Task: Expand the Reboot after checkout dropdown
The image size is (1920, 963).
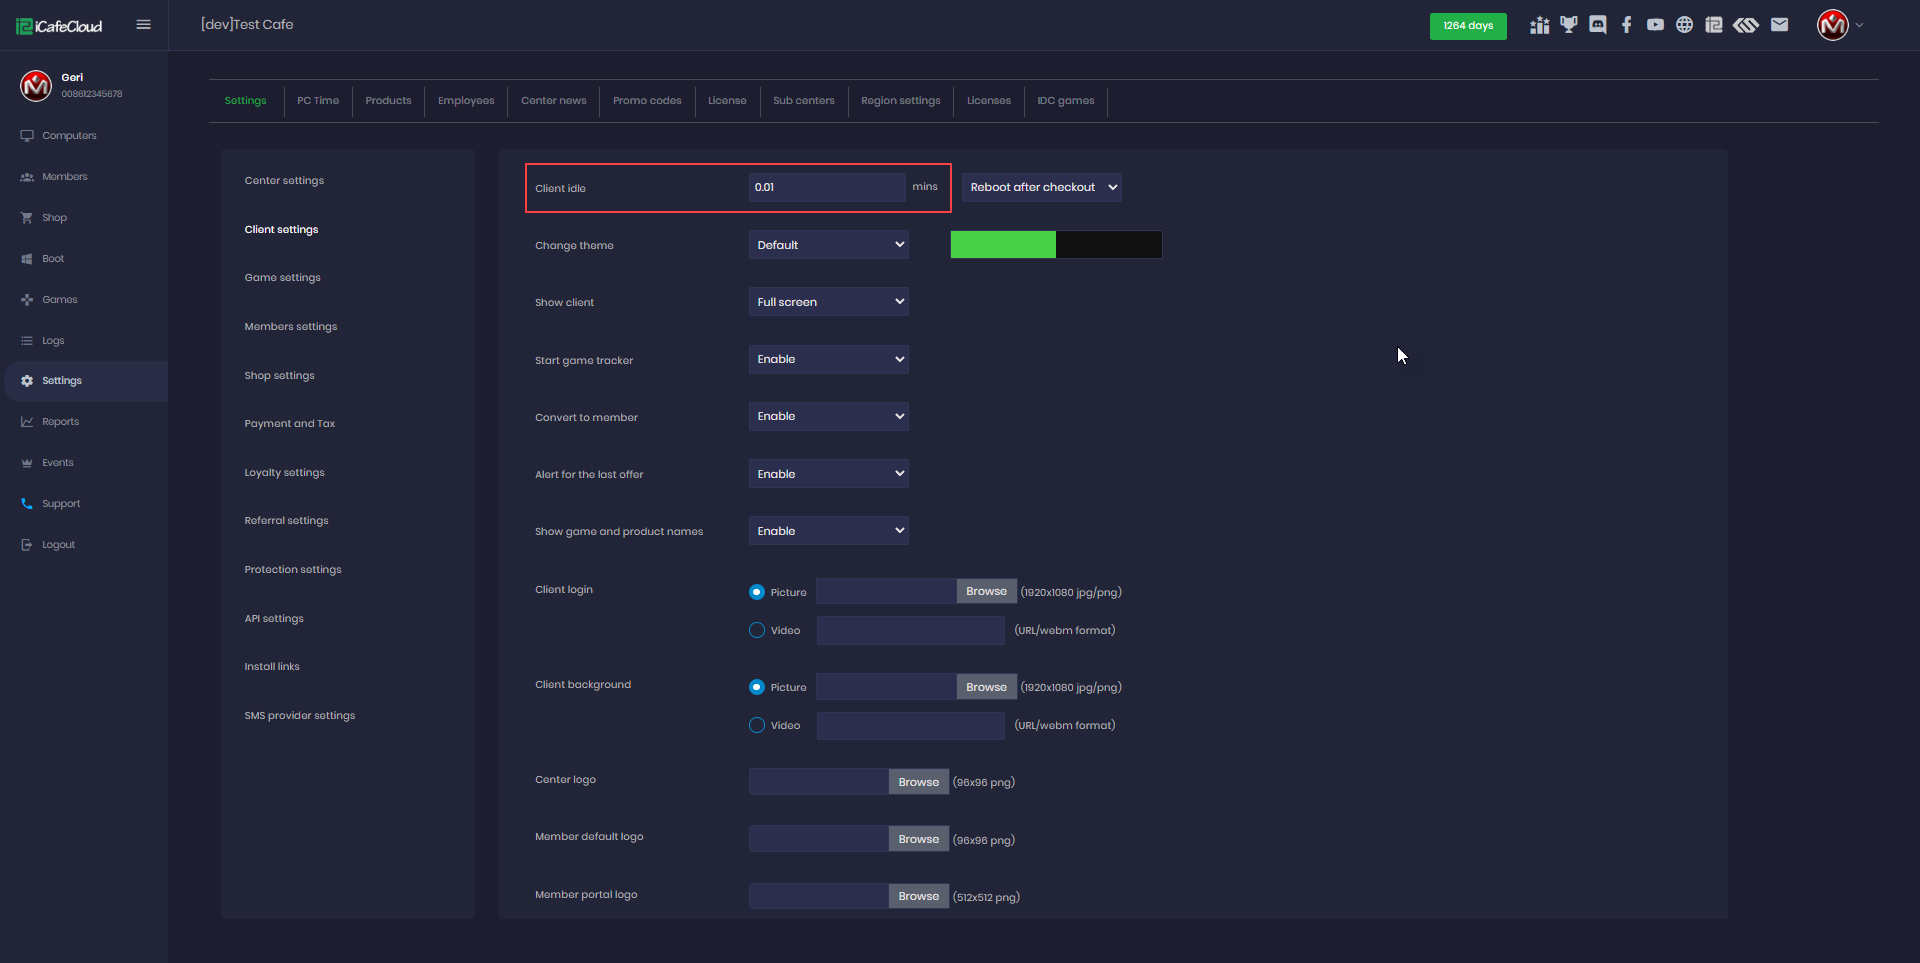Action: pos(1041,187)
